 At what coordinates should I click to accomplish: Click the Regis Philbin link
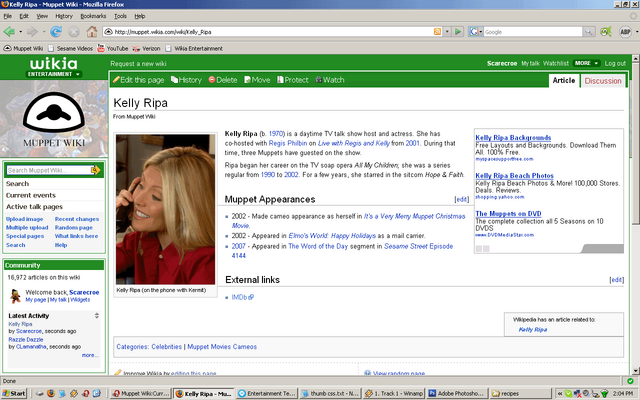pyautogui.click(x=288, y=143)
